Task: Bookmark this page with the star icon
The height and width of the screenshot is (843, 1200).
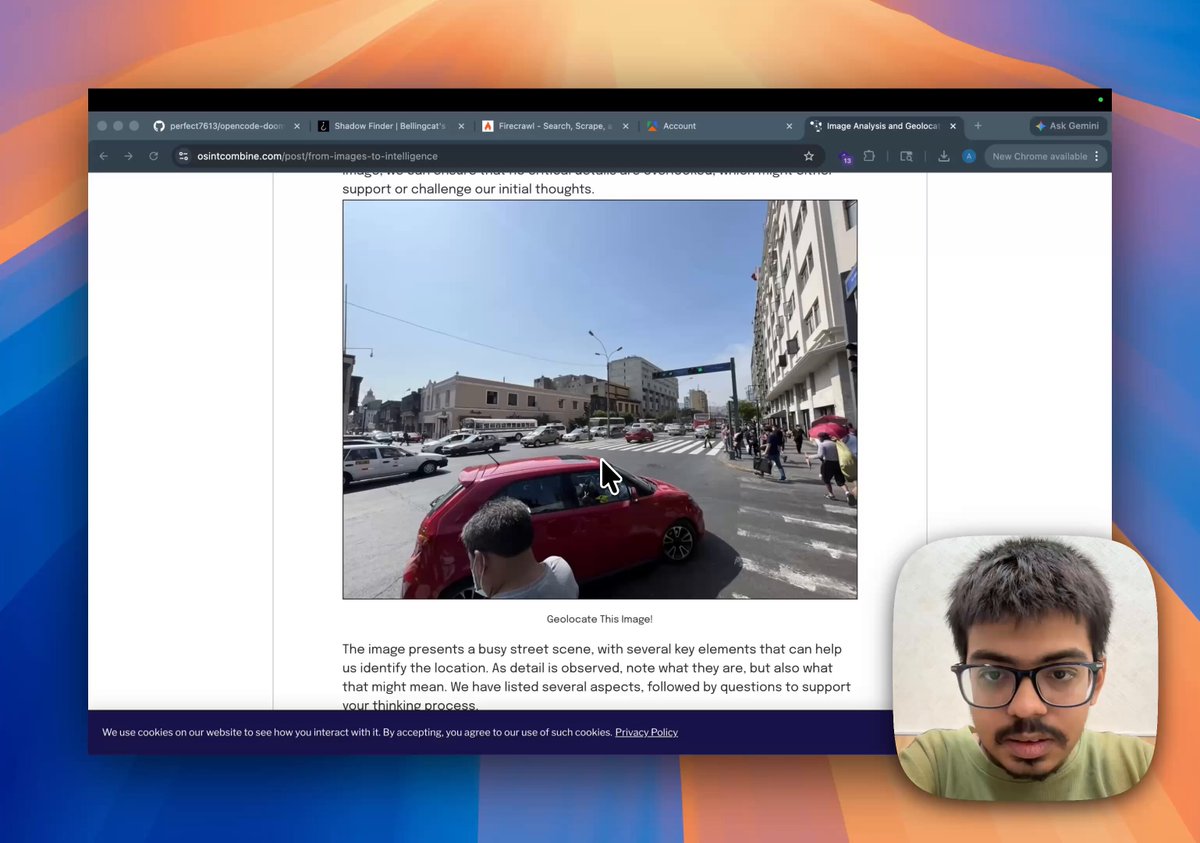Action: [809, 156]
